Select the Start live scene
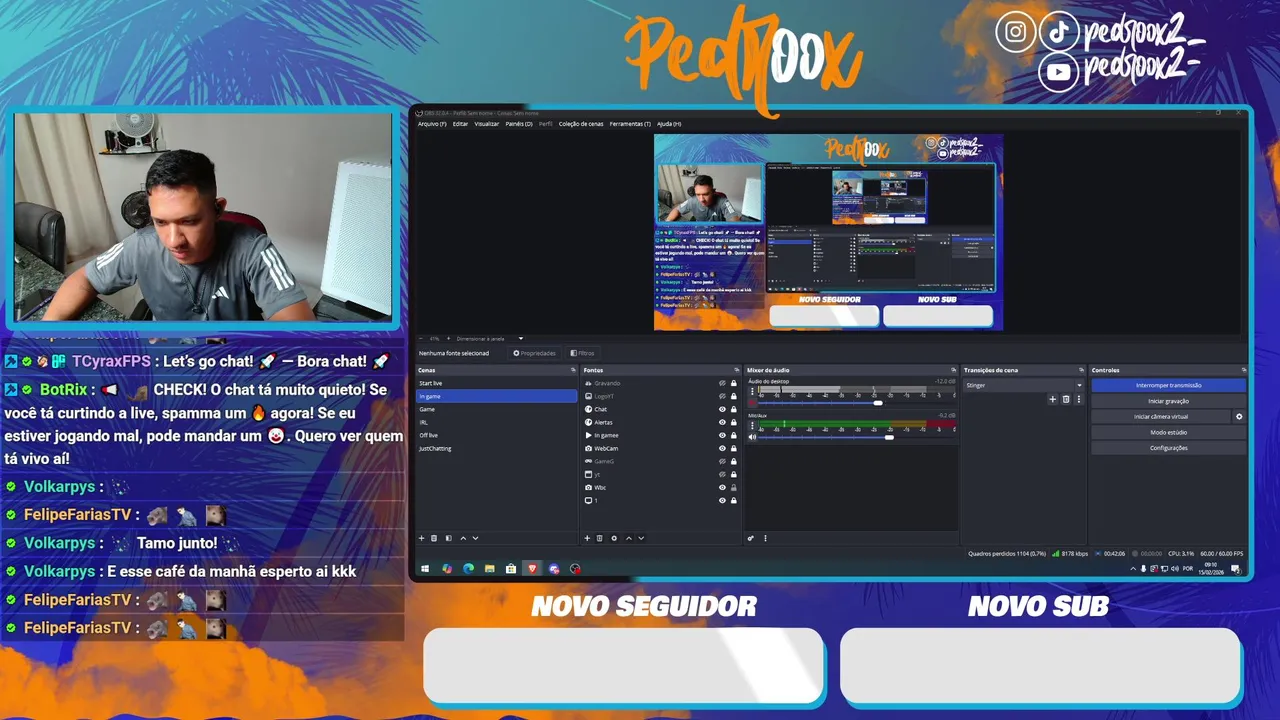Screen dimensions: 1280x720 pos(496,383)
